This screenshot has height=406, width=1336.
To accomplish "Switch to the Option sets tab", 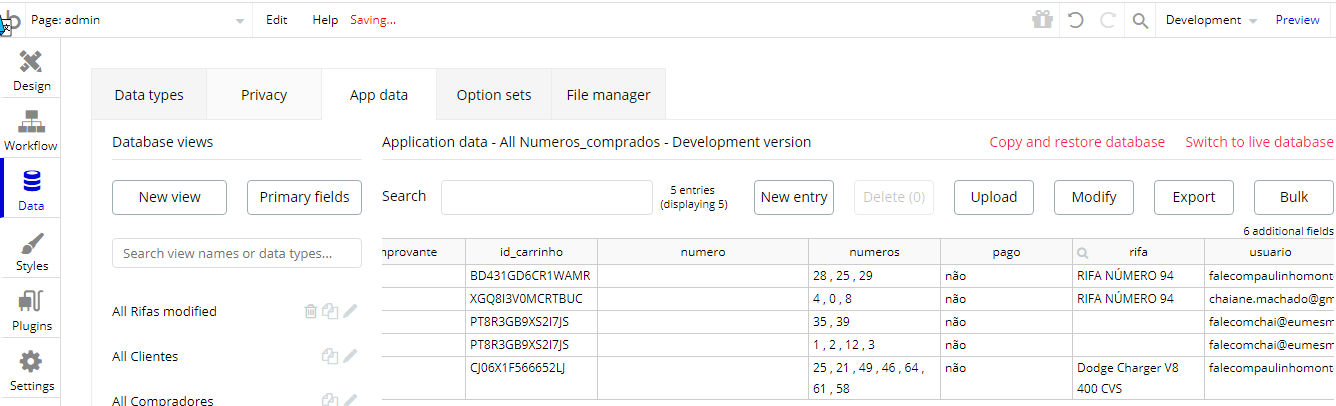I will click(x=494, y=95).
